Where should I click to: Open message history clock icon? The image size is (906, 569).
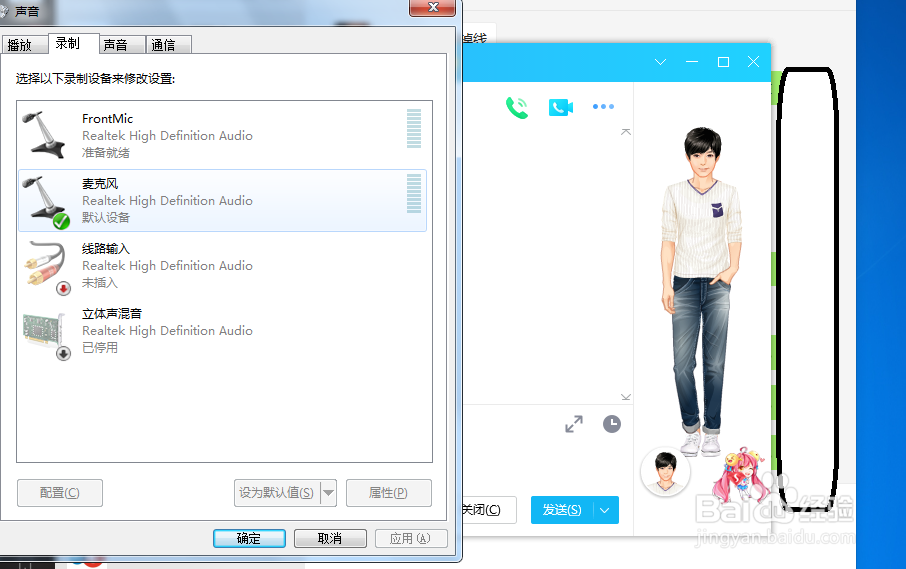click(x=612, y=424)
